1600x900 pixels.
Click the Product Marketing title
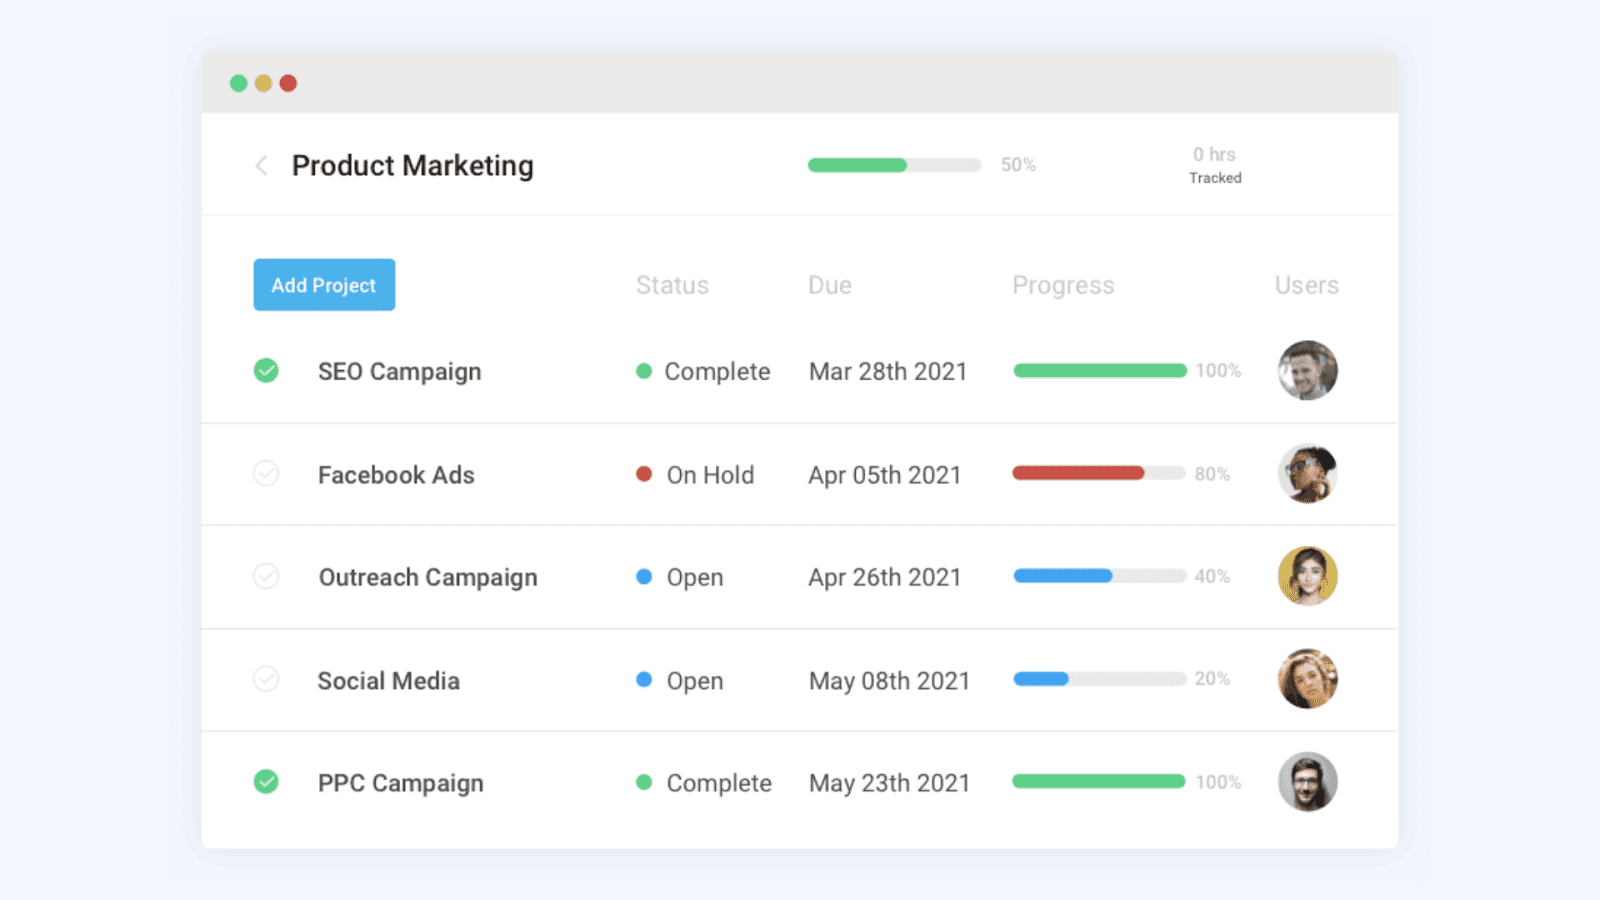[x=413, y=166]
